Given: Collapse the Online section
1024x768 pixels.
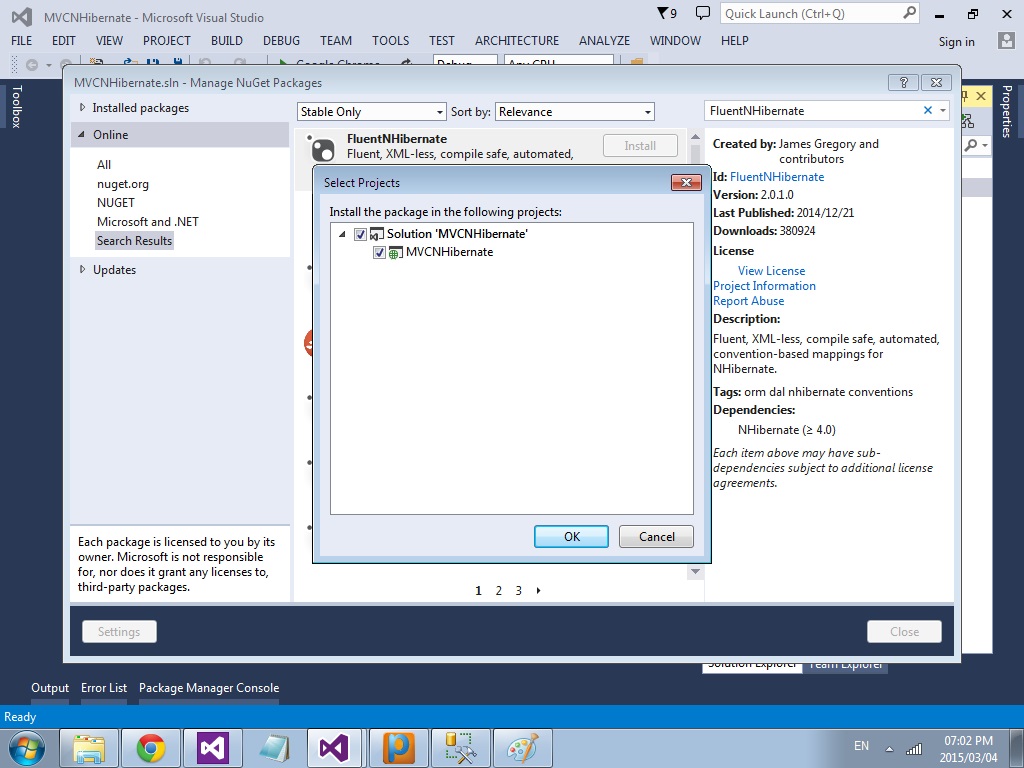Looking at the screenshot, I should [x=82, y=134].
